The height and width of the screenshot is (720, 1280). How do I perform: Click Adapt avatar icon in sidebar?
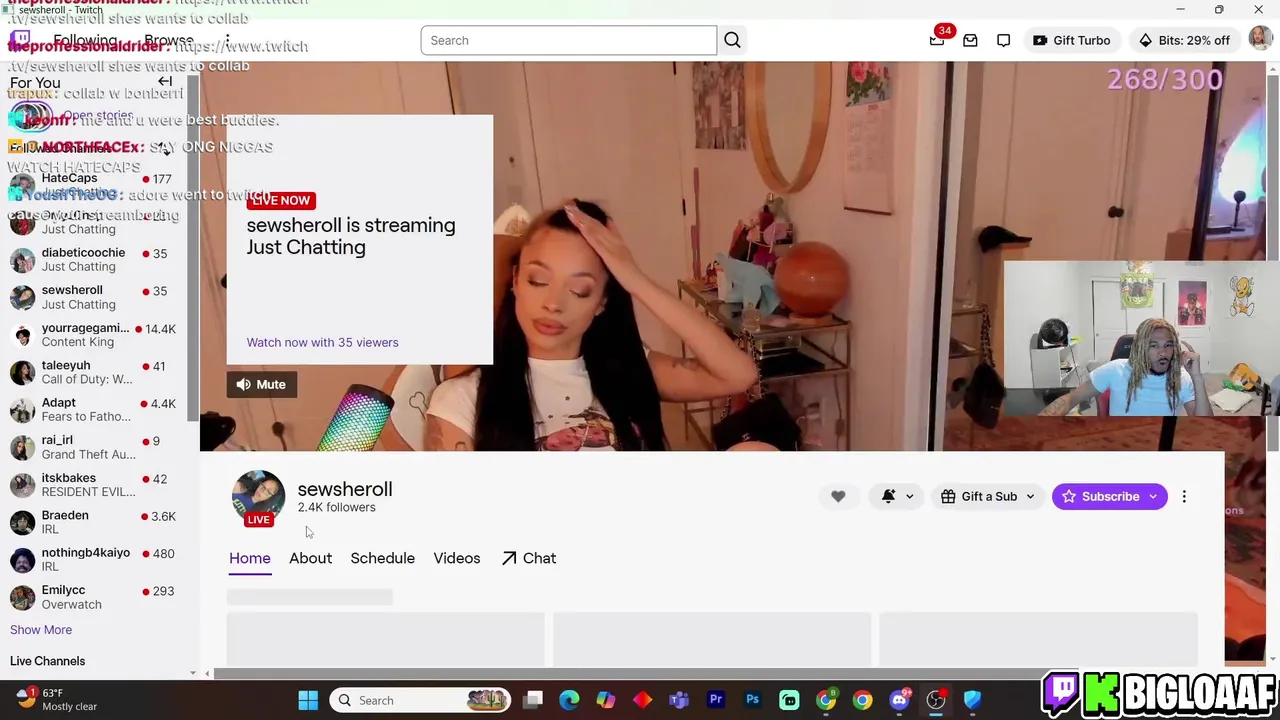[22, 410]
